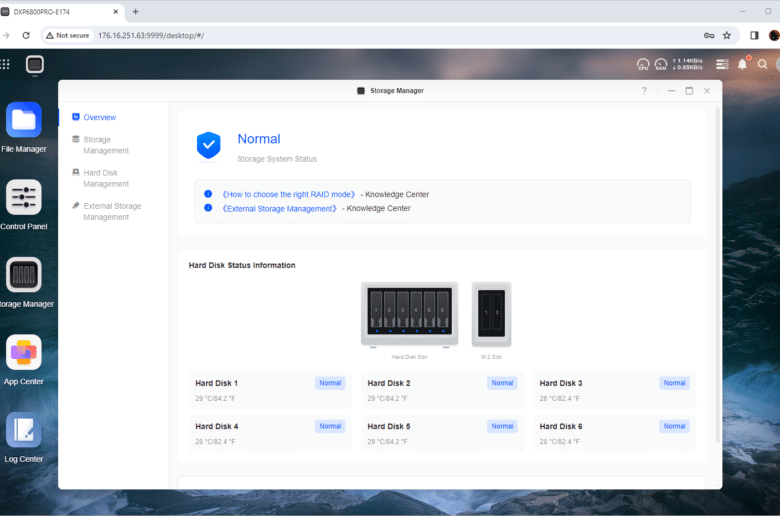Click the Hard Disk Status Information heading
Image resolution: width=780 pixels, height=516 pixels.
coord(242,265)
